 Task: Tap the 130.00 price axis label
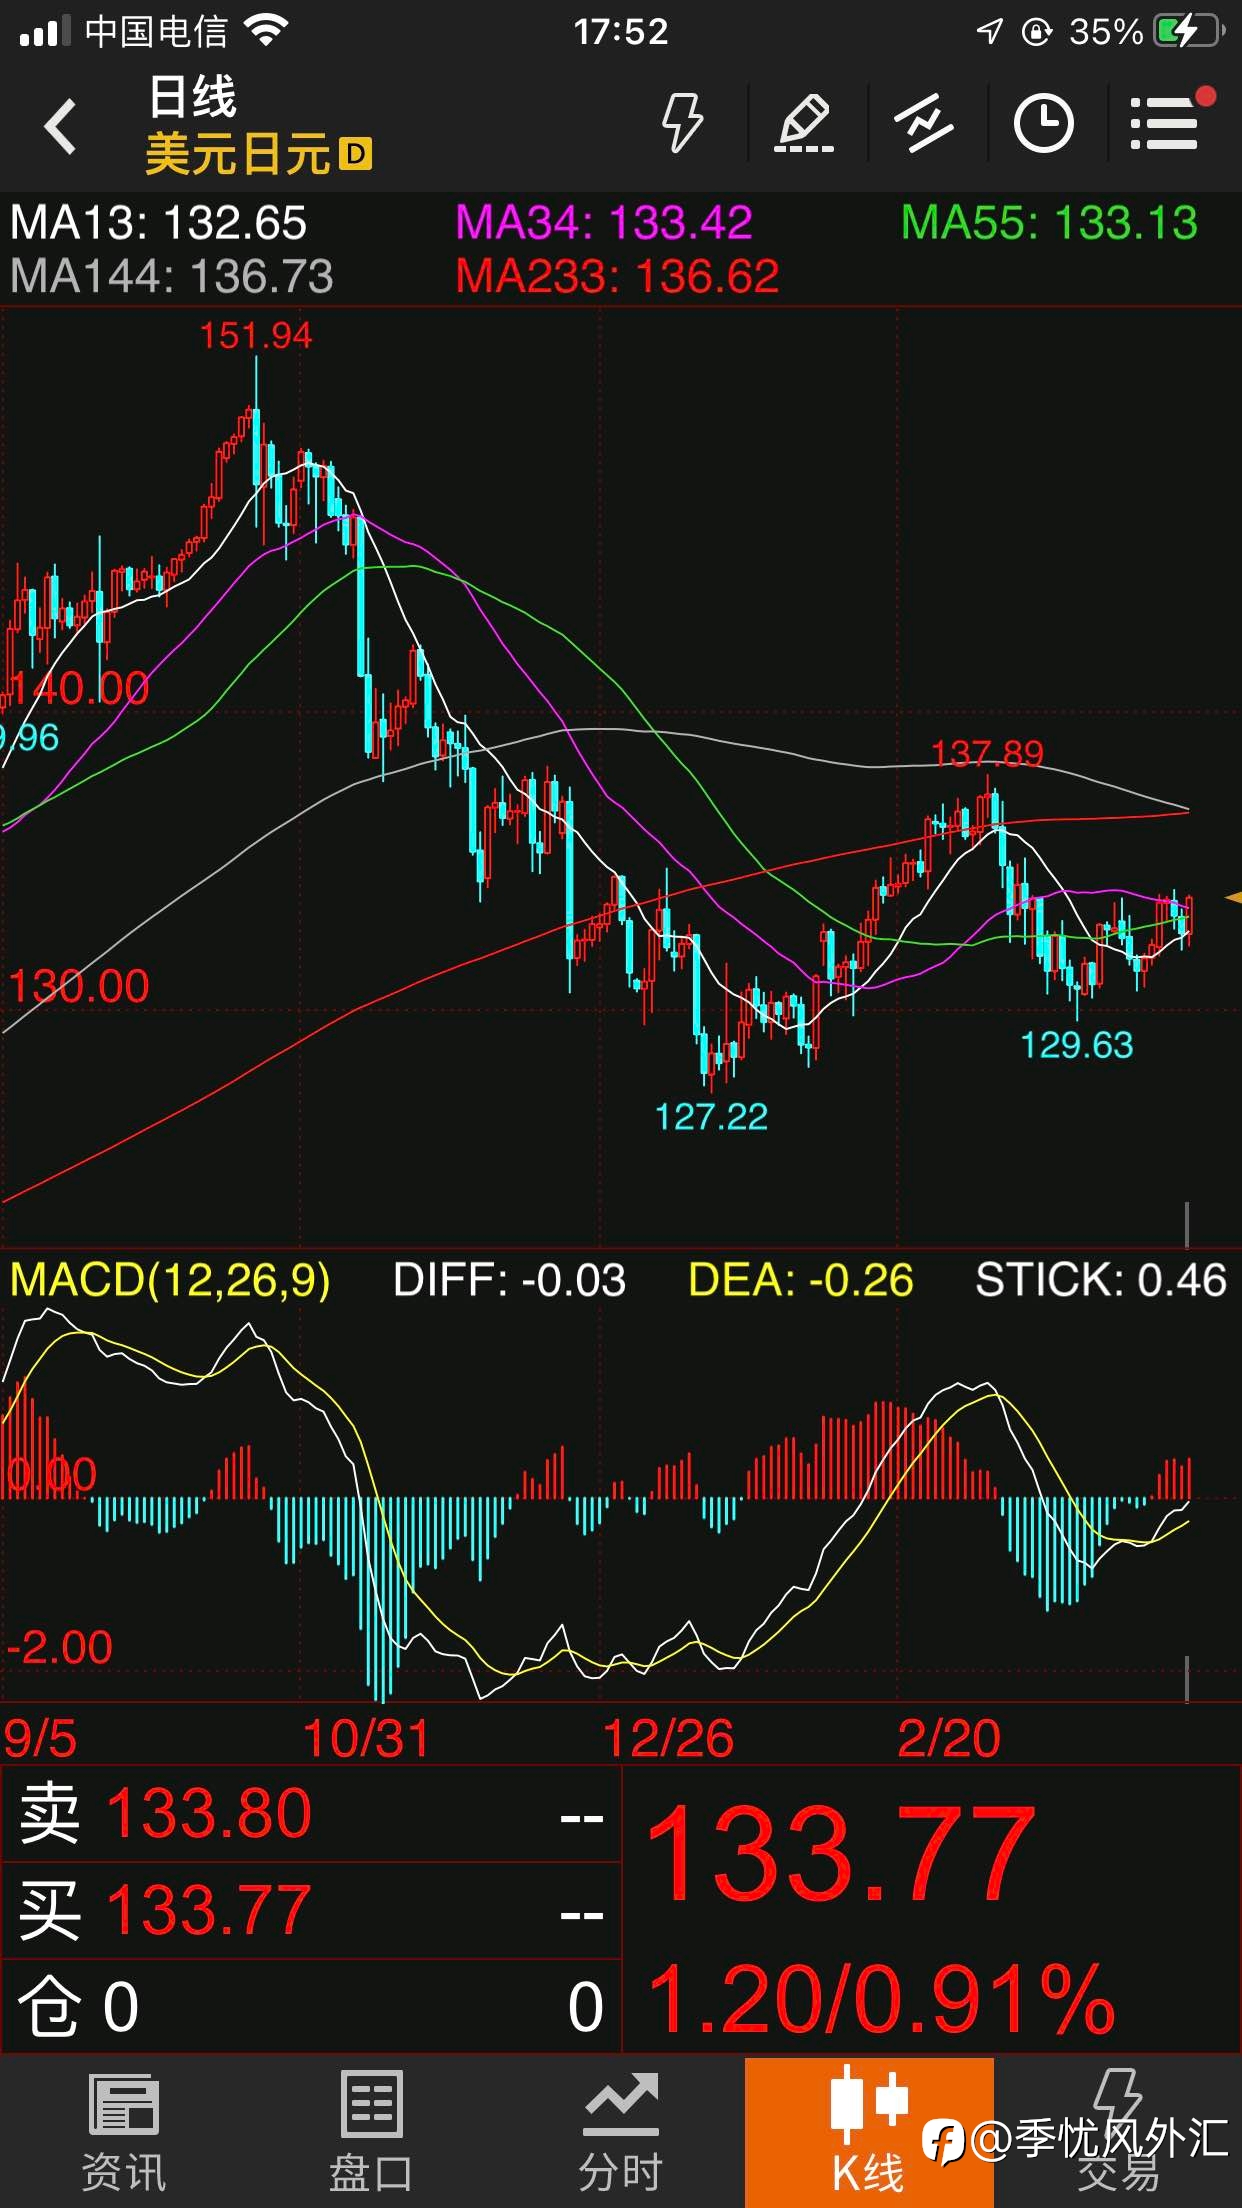(79, 987)
